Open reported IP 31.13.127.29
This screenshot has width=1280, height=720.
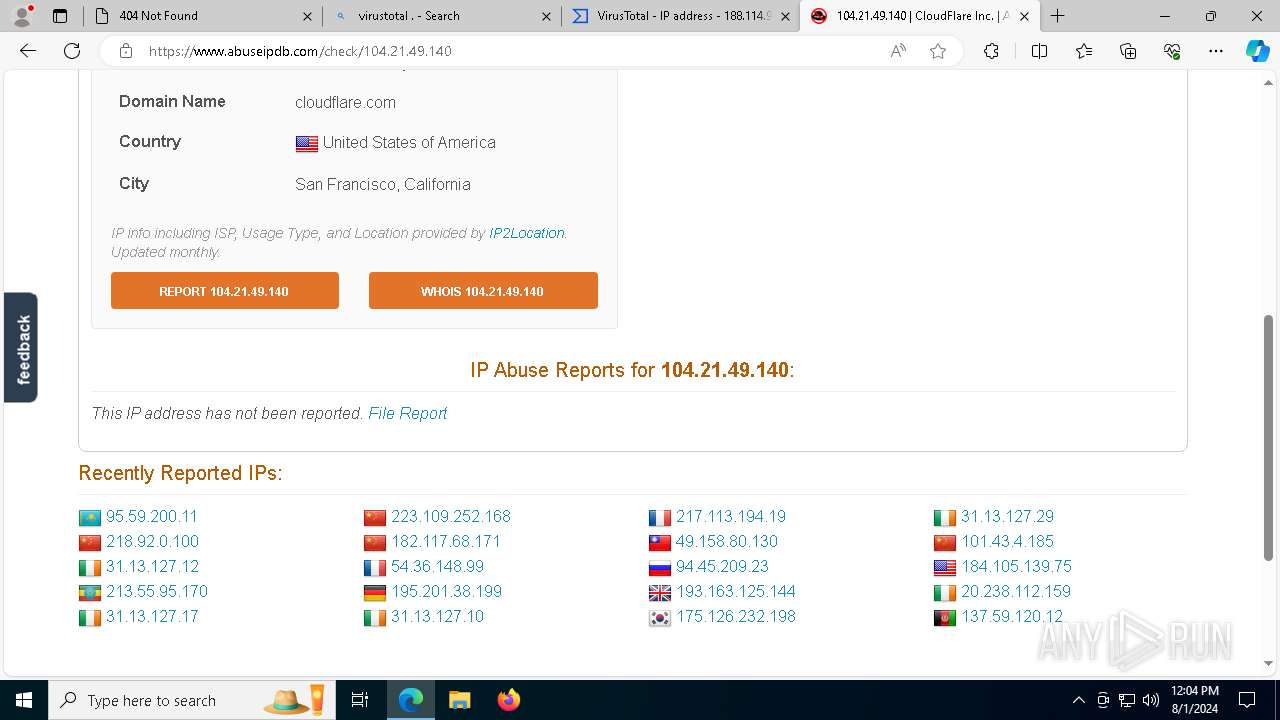1007,517
